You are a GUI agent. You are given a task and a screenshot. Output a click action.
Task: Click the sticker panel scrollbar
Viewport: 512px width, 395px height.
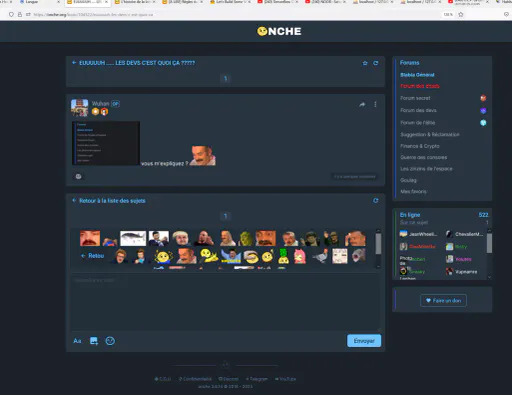pos(378,244)
